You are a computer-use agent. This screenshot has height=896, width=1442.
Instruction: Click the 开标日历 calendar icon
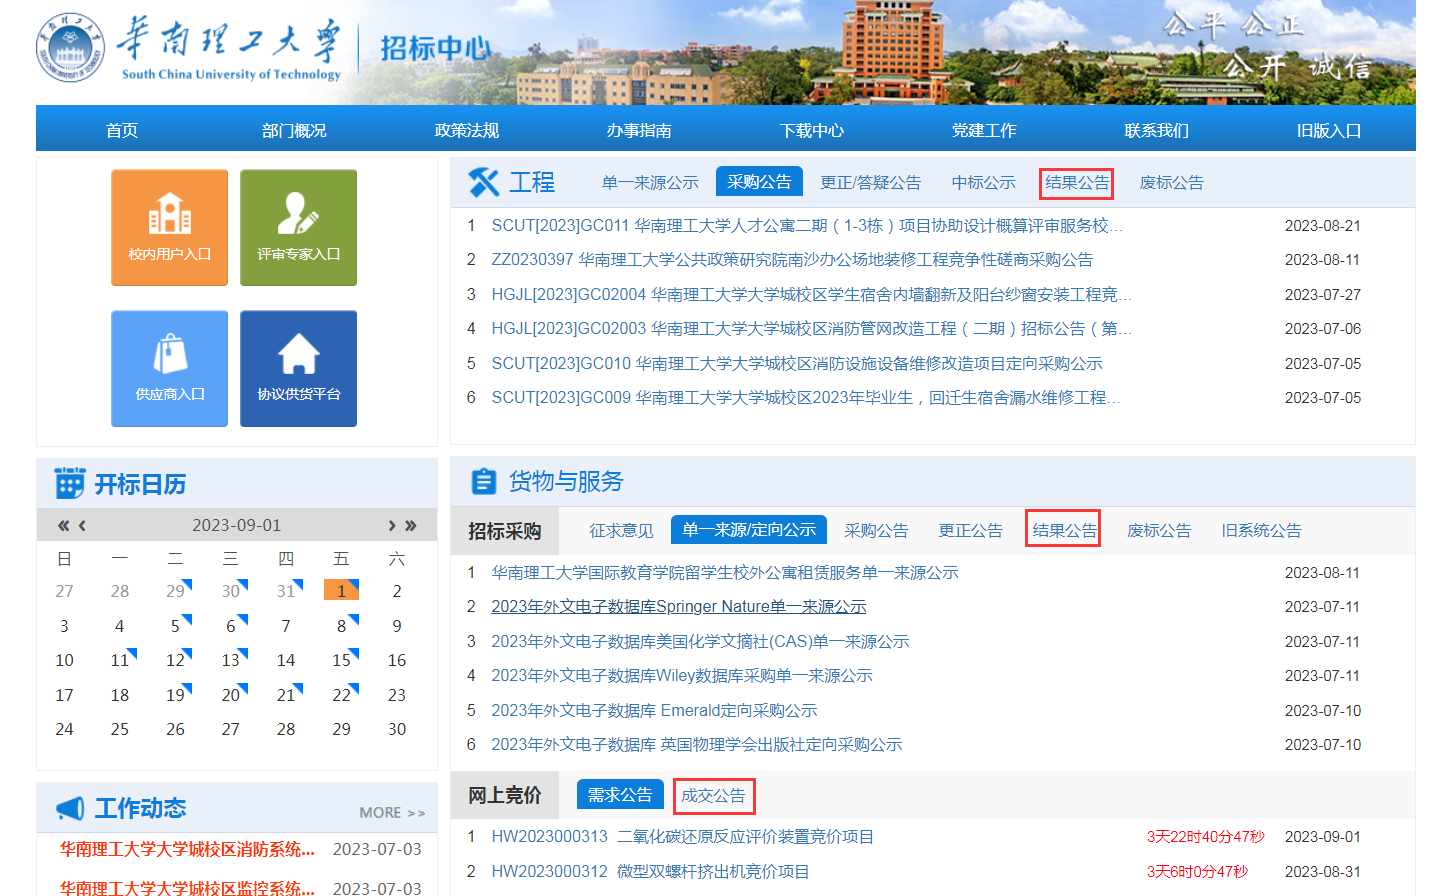70,484
